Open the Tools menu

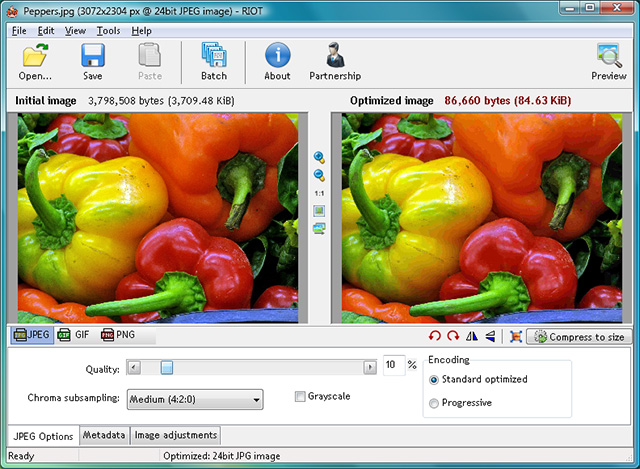click(x=109, y=31)
